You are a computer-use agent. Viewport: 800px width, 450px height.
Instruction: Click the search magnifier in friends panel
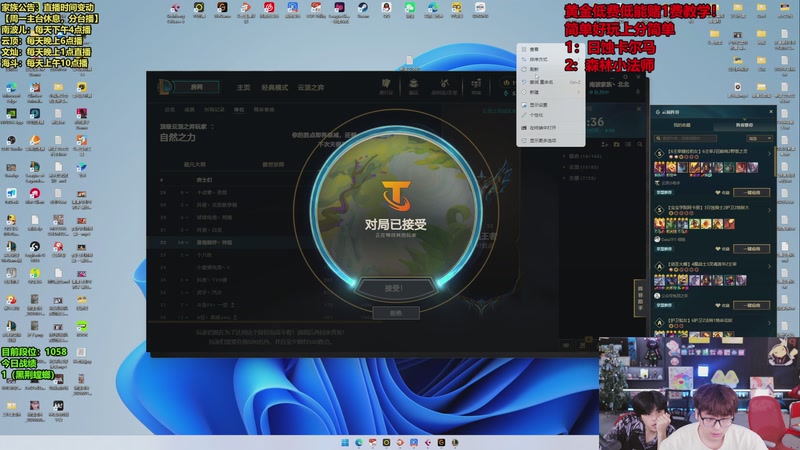[640, 144]
